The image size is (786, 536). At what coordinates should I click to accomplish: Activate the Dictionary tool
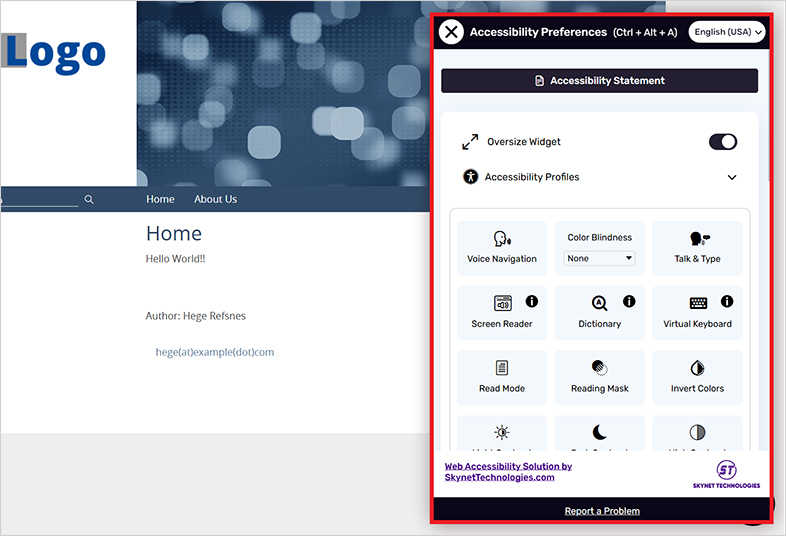[x=600, y=313]
